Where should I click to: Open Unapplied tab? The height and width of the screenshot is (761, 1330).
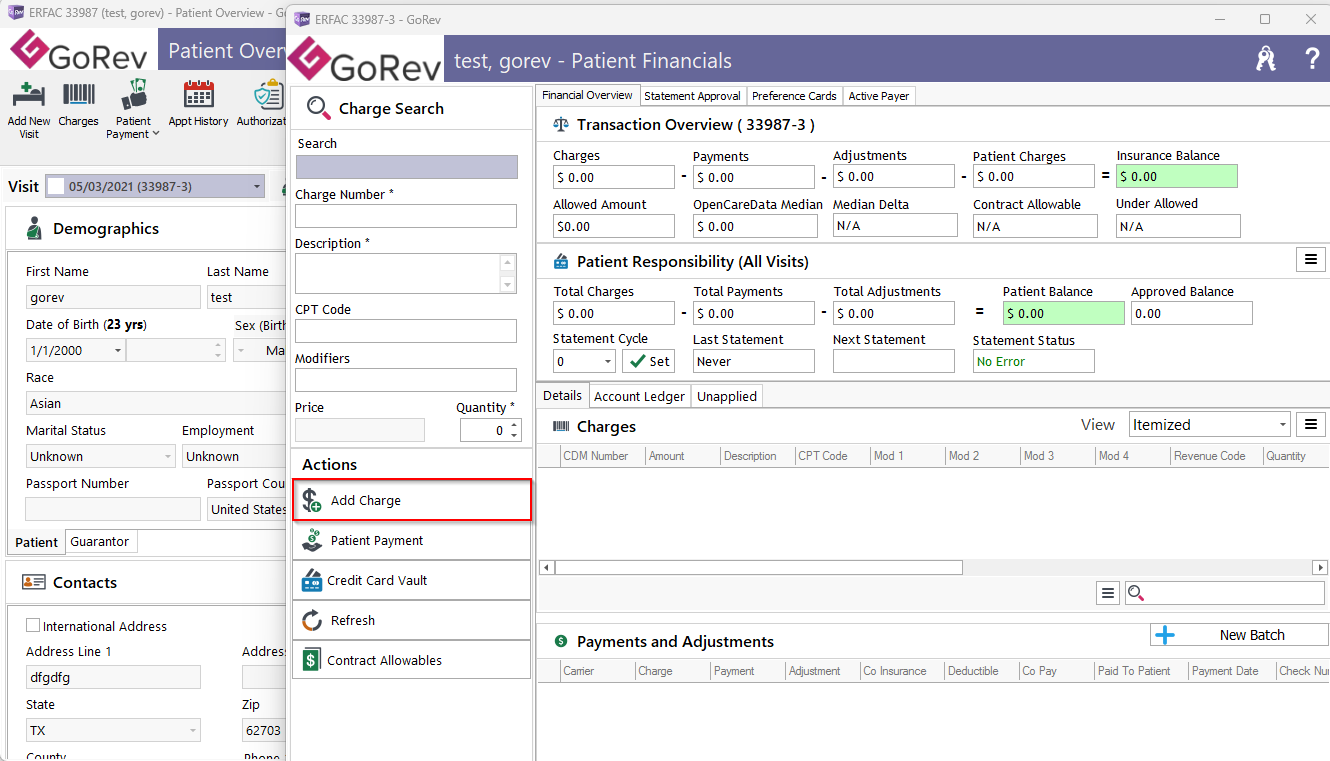click(x=727, y=396)
